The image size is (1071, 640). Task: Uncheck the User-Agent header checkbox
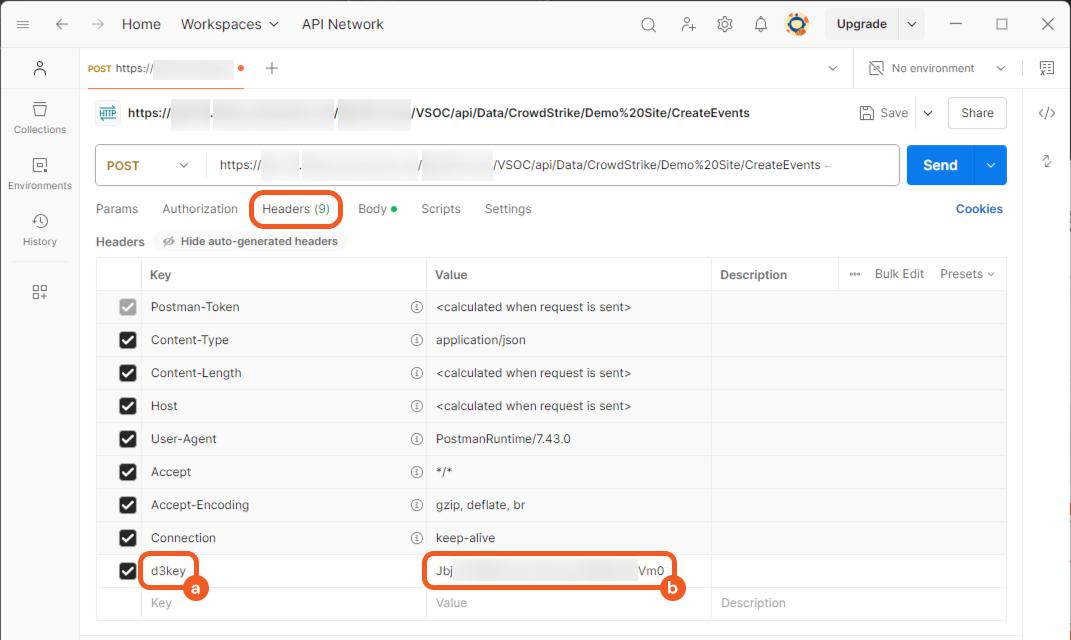[x=128, y=439]
